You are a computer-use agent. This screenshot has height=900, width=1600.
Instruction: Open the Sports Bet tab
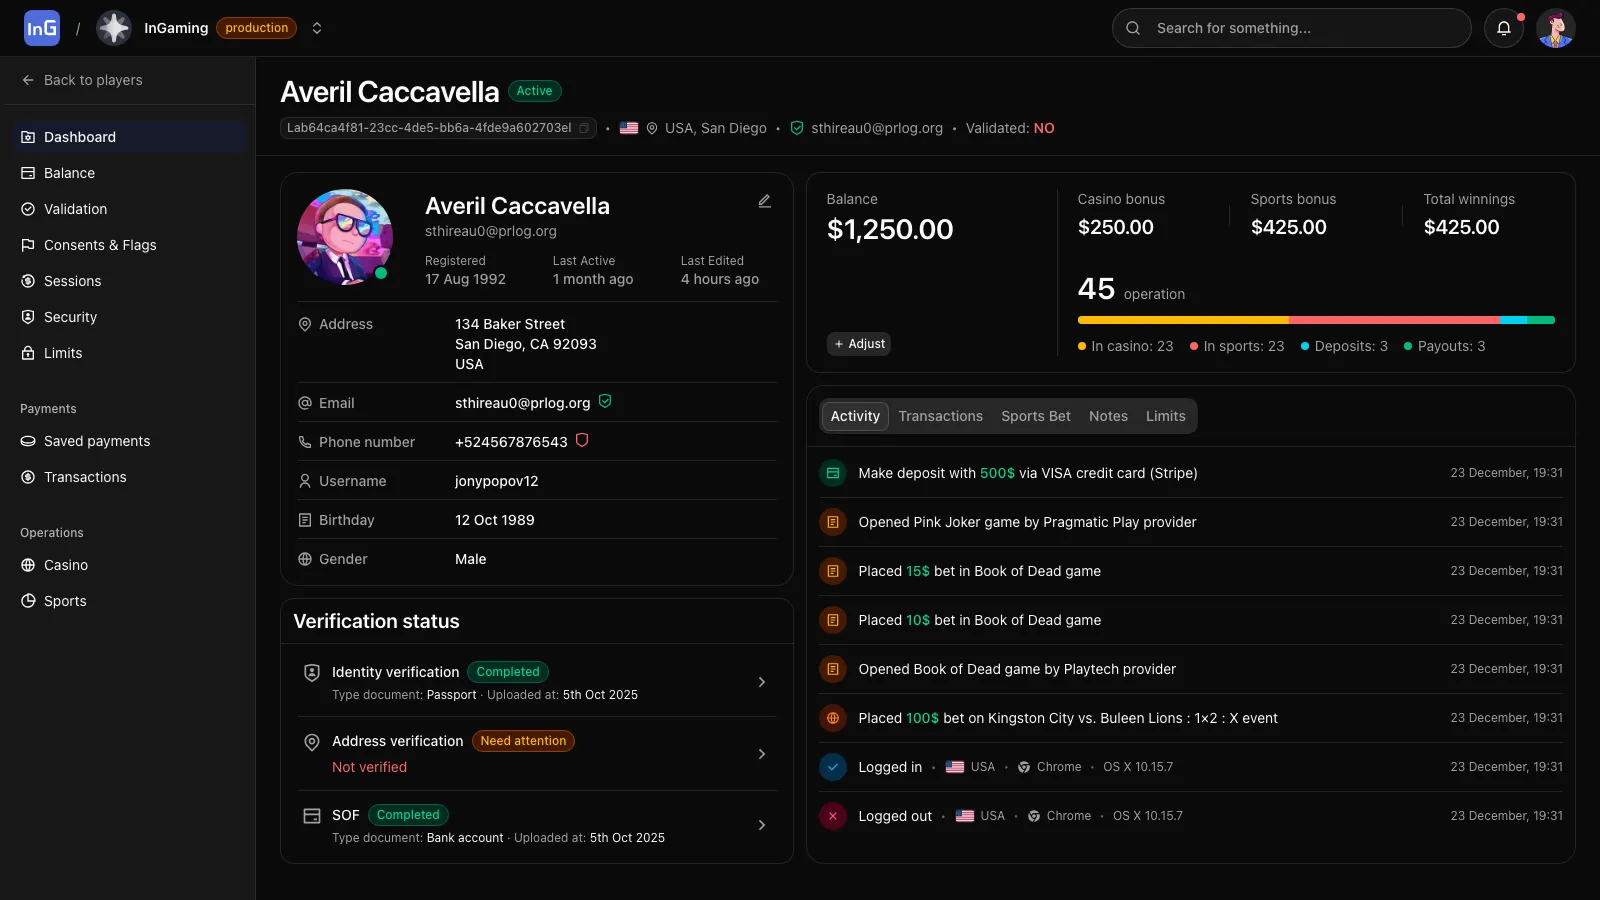pos(1035,416)
